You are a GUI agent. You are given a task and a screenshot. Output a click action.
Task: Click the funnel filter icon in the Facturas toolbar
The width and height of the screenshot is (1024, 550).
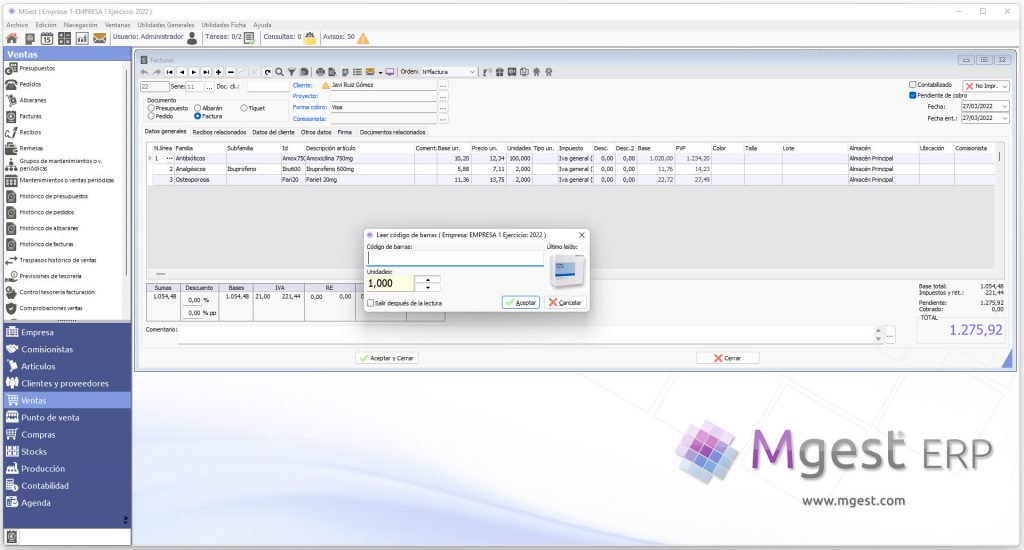tap(291, 72)
